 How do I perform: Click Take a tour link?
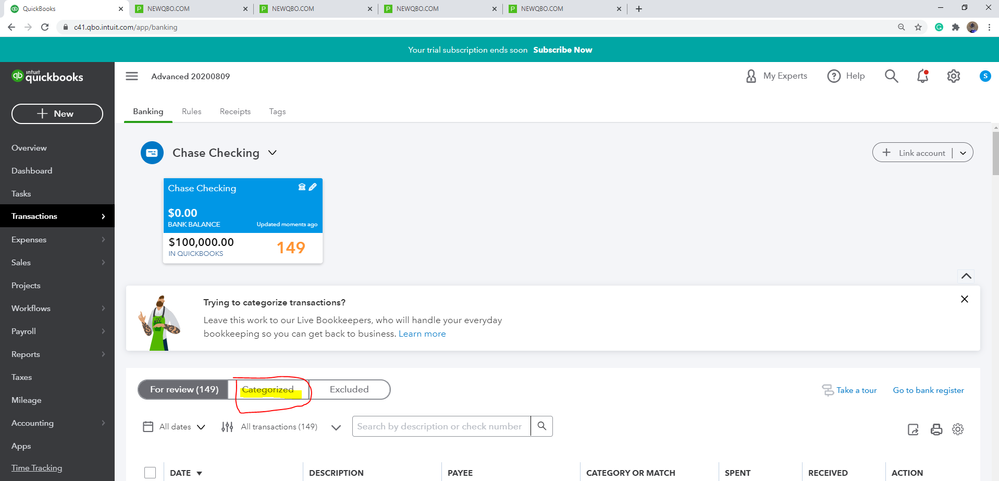(849, 390)
